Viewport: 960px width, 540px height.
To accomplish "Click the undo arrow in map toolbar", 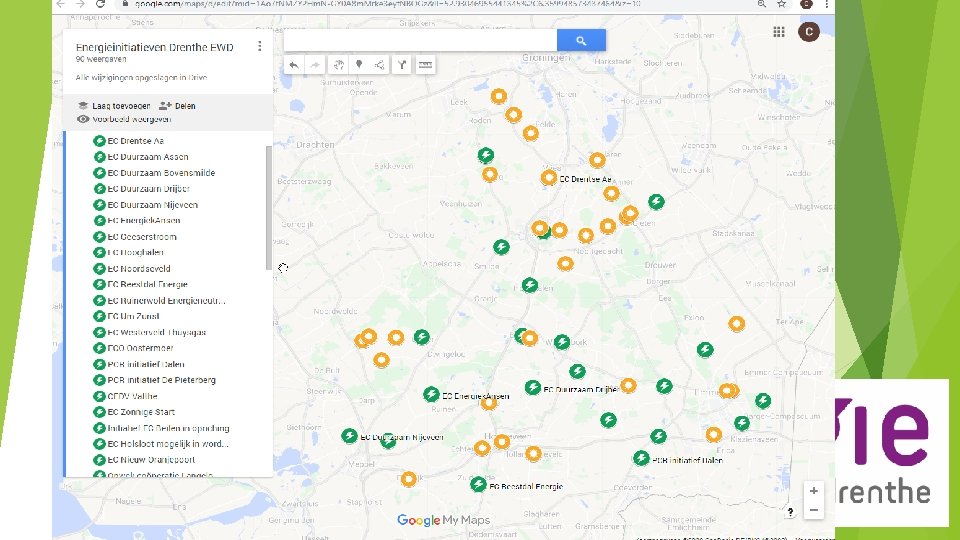I will (294, 65).
